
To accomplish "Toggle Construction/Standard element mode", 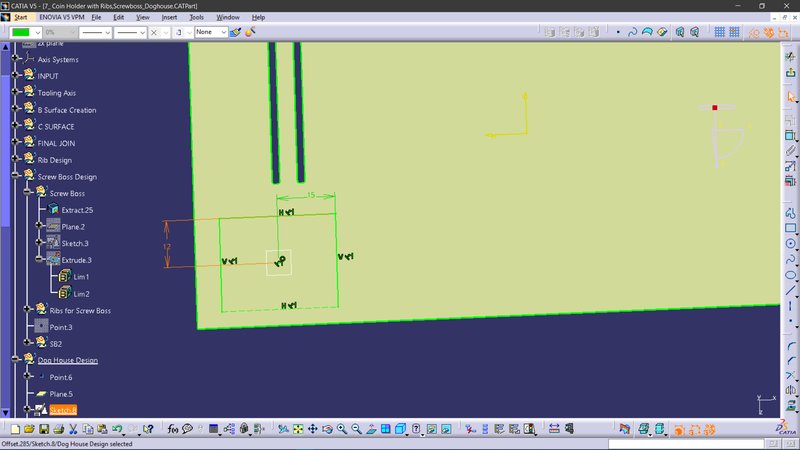I will (754, 32).
